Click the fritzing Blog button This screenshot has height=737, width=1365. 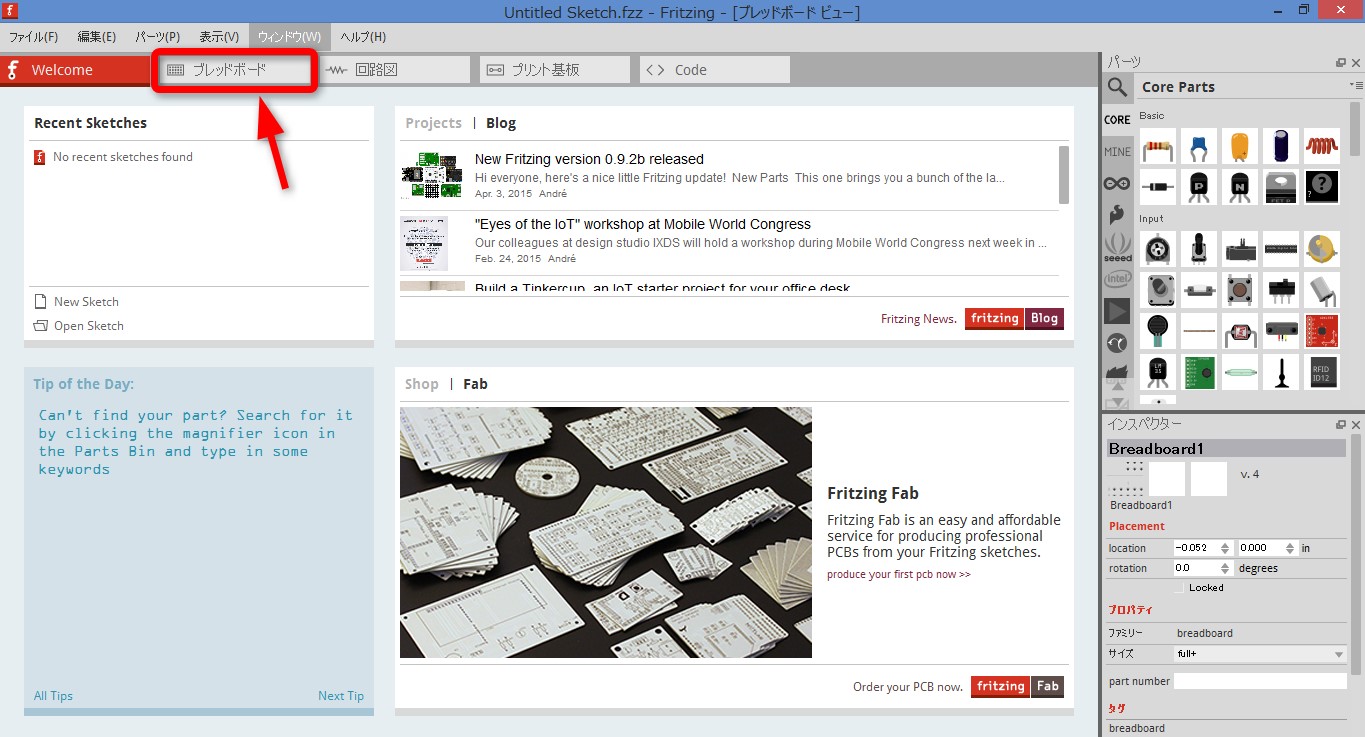1014,319
